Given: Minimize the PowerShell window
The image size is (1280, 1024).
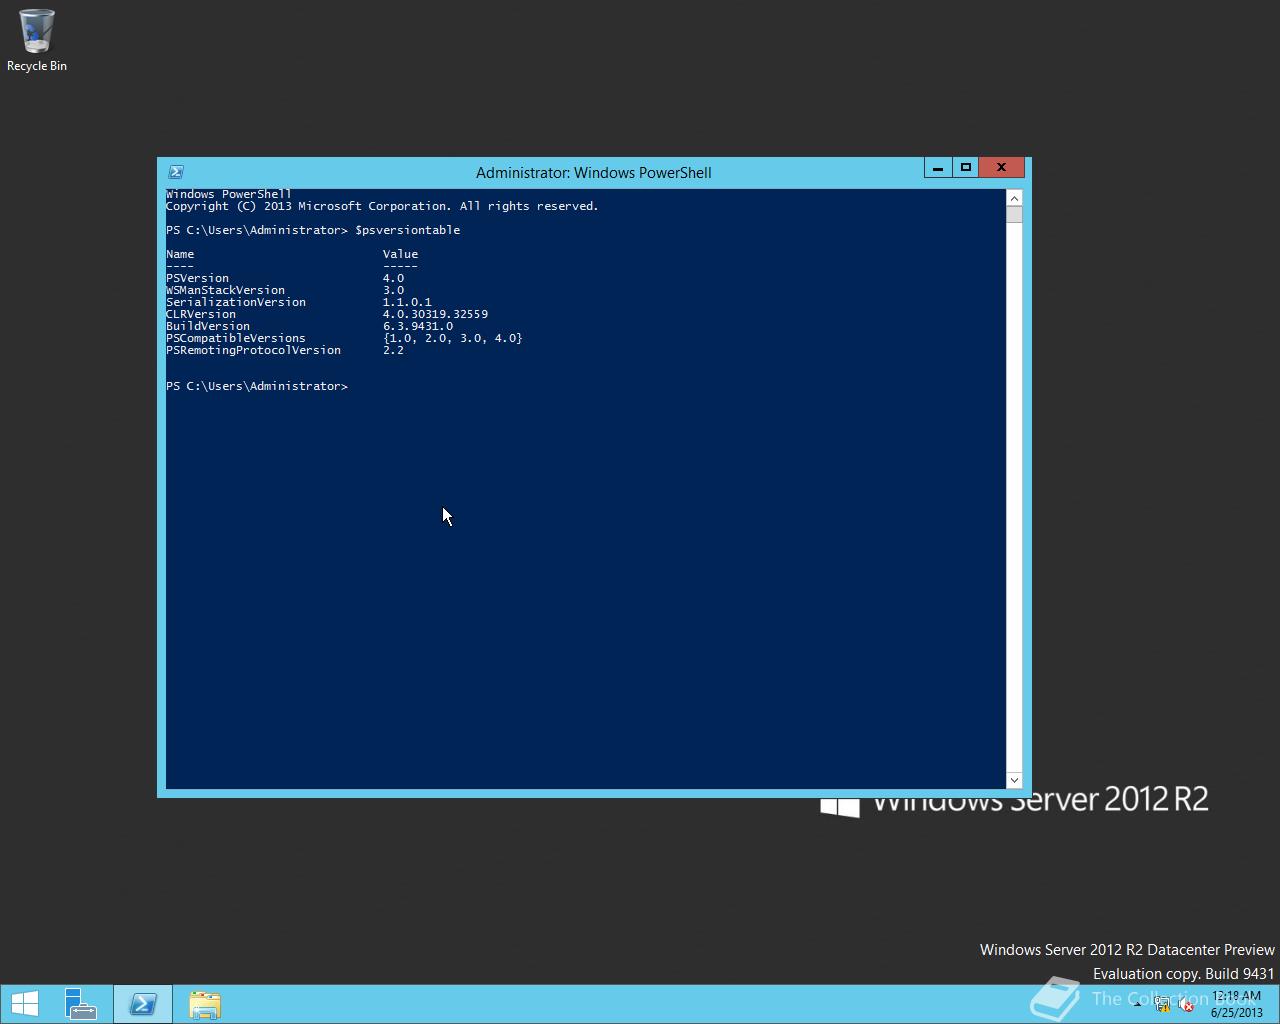Looking at the screenshot, I should (938, 168).
